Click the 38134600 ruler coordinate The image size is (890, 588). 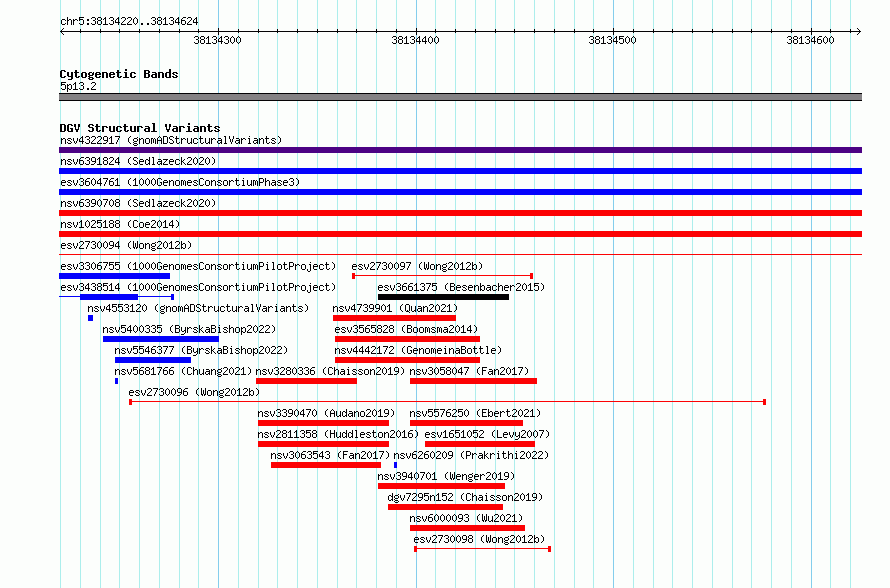[x=811, y=40]
